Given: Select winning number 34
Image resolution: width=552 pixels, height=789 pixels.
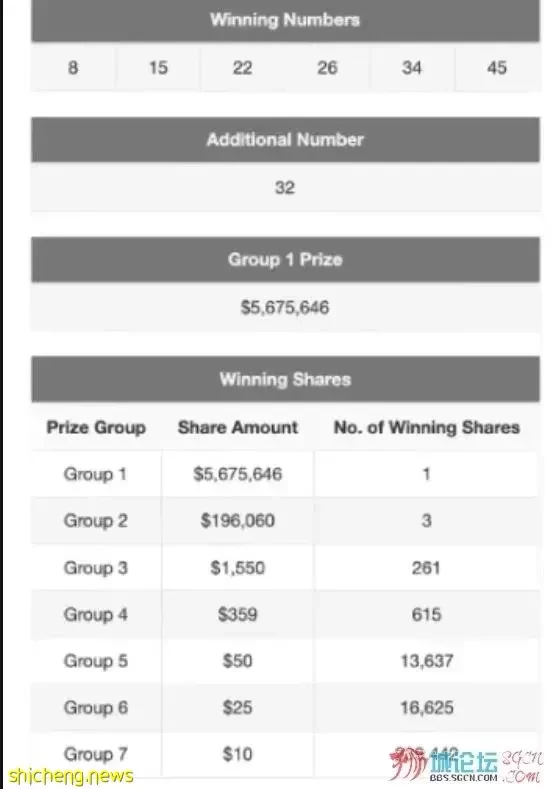Looking at the screenshot, I should pos(412,67).
